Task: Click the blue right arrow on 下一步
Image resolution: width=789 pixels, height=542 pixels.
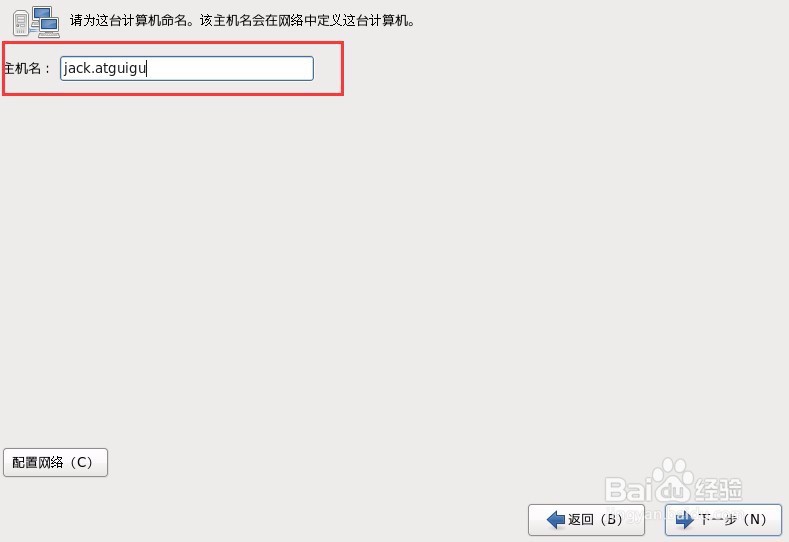Action: click(684, 519)
